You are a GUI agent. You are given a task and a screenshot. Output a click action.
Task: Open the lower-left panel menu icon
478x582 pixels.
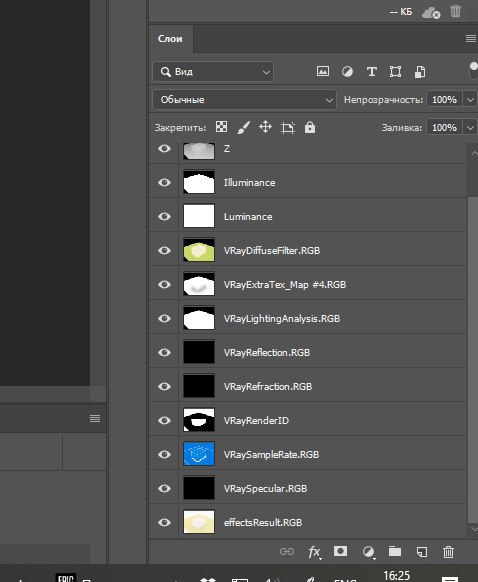point(95,418)
